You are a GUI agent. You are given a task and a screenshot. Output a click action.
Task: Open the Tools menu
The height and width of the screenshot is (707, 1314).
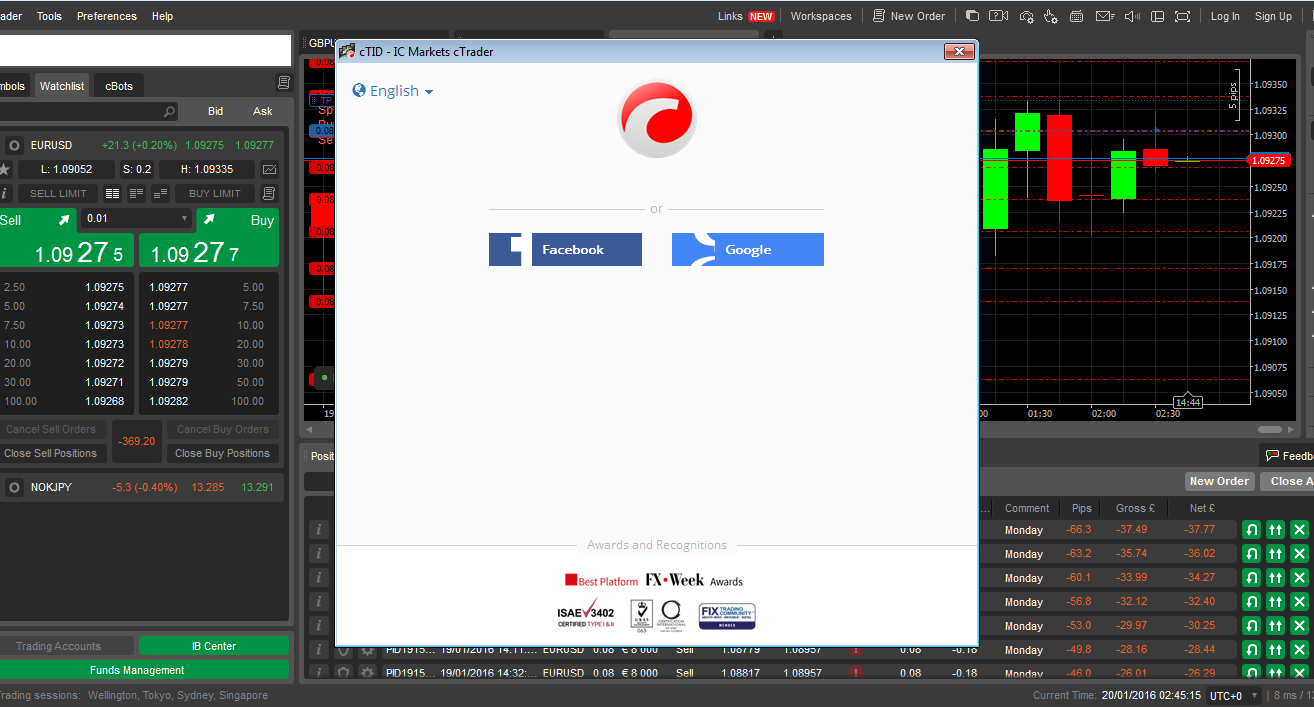(49, 16)
